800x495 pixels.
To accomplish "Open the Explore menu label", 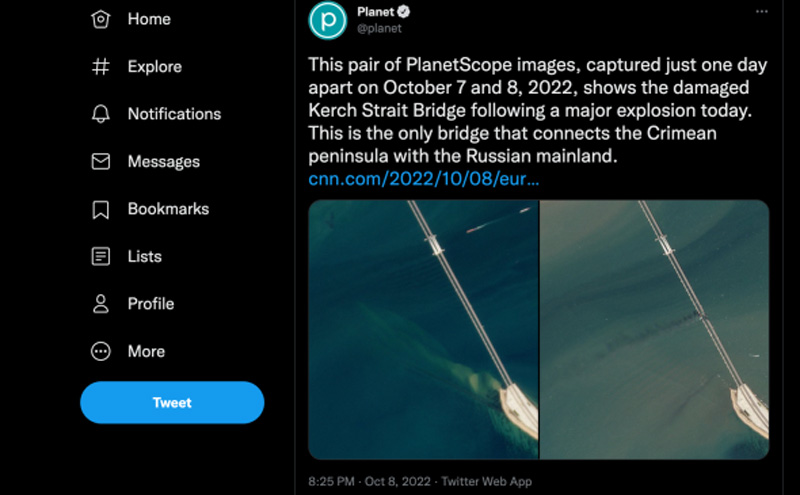I will click(155, 67).
